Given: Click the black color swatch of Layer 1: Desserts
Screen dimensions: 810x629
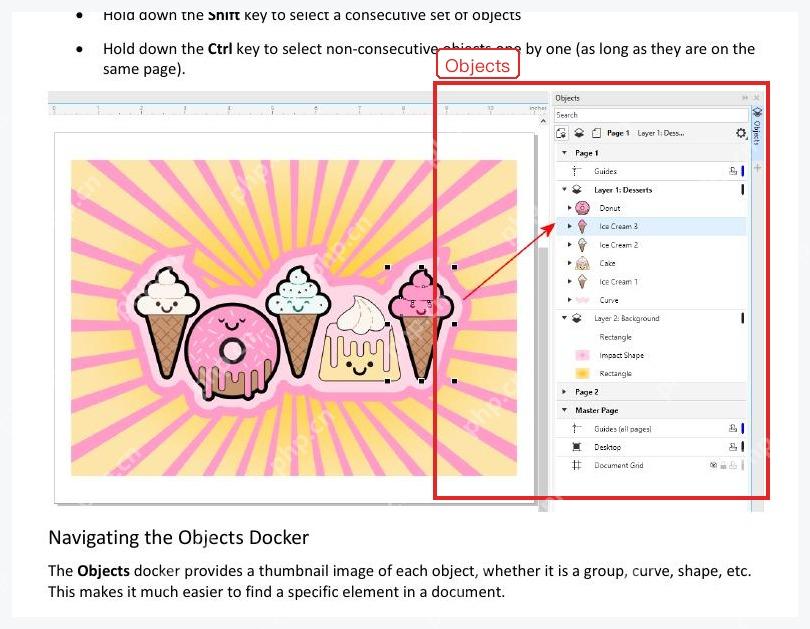Looking at the screenshot, I should click(743, 190).
